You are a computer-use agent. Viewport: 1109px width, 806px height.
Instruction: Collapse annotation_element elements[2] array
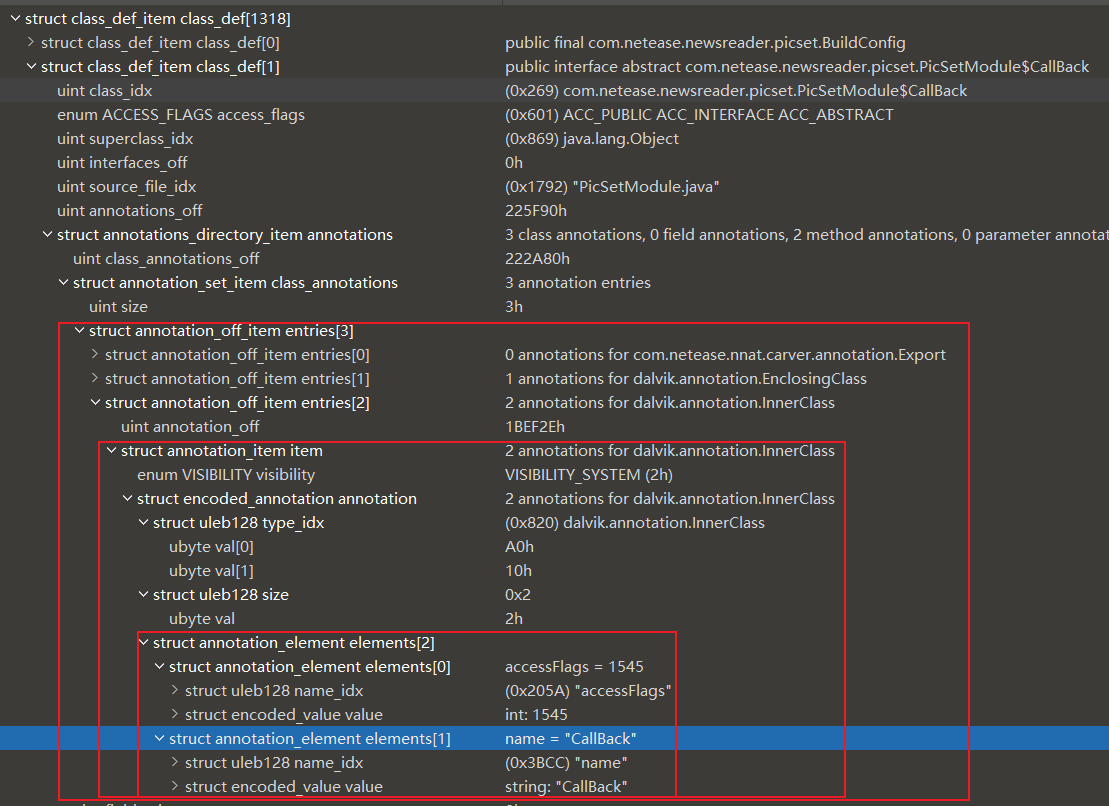[143, 643]
